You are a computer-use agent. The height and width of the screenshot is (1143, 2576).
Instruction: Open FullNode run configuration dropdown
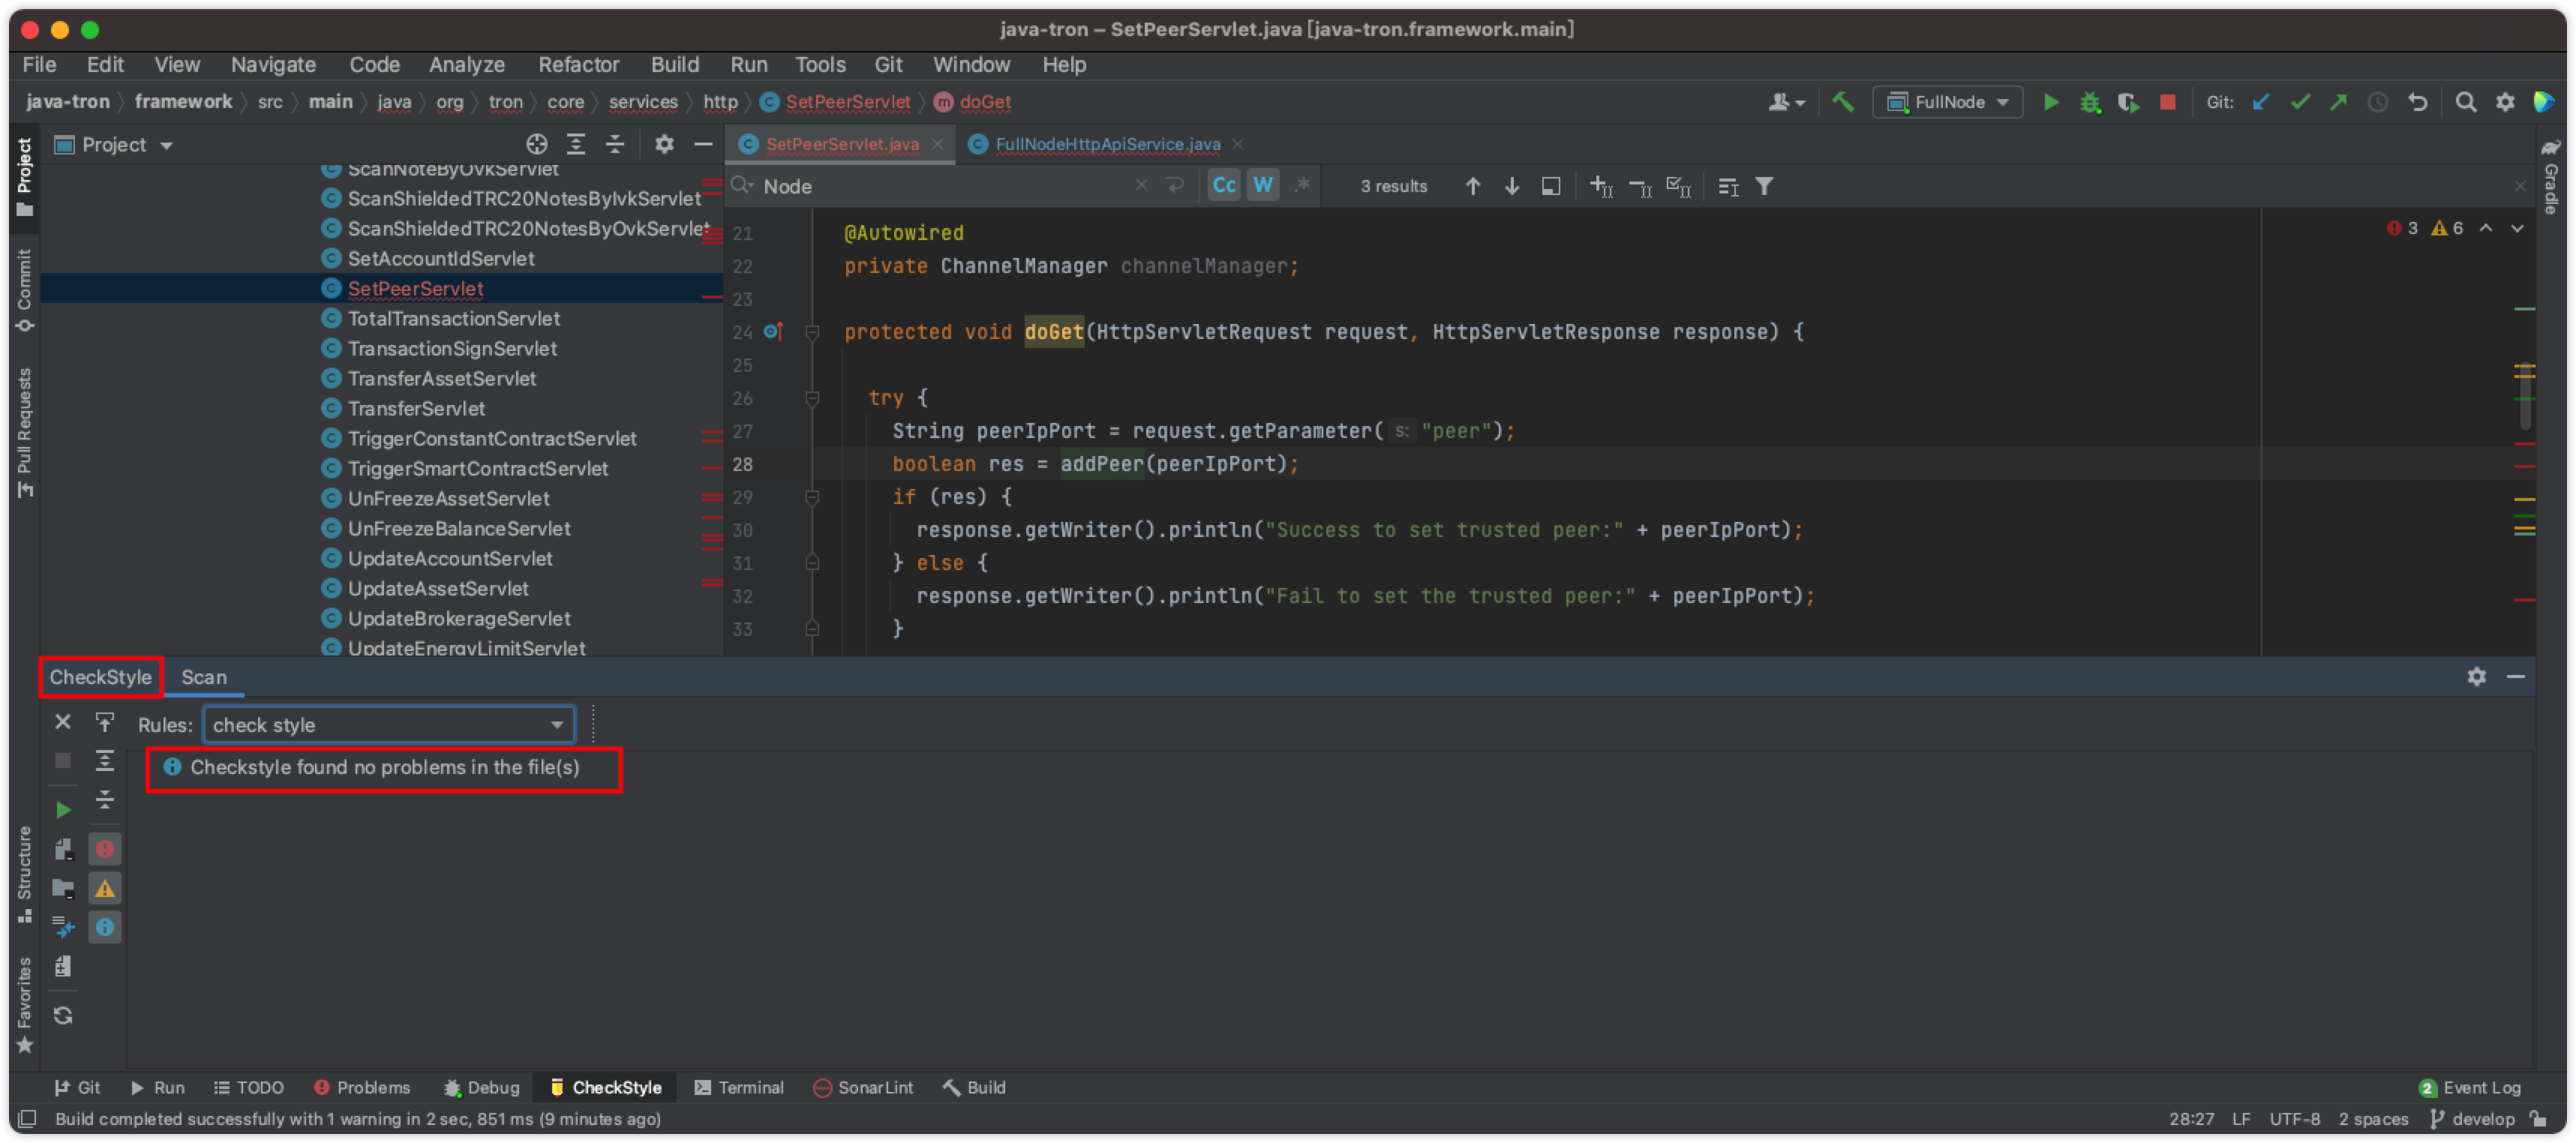point(1949,102)
